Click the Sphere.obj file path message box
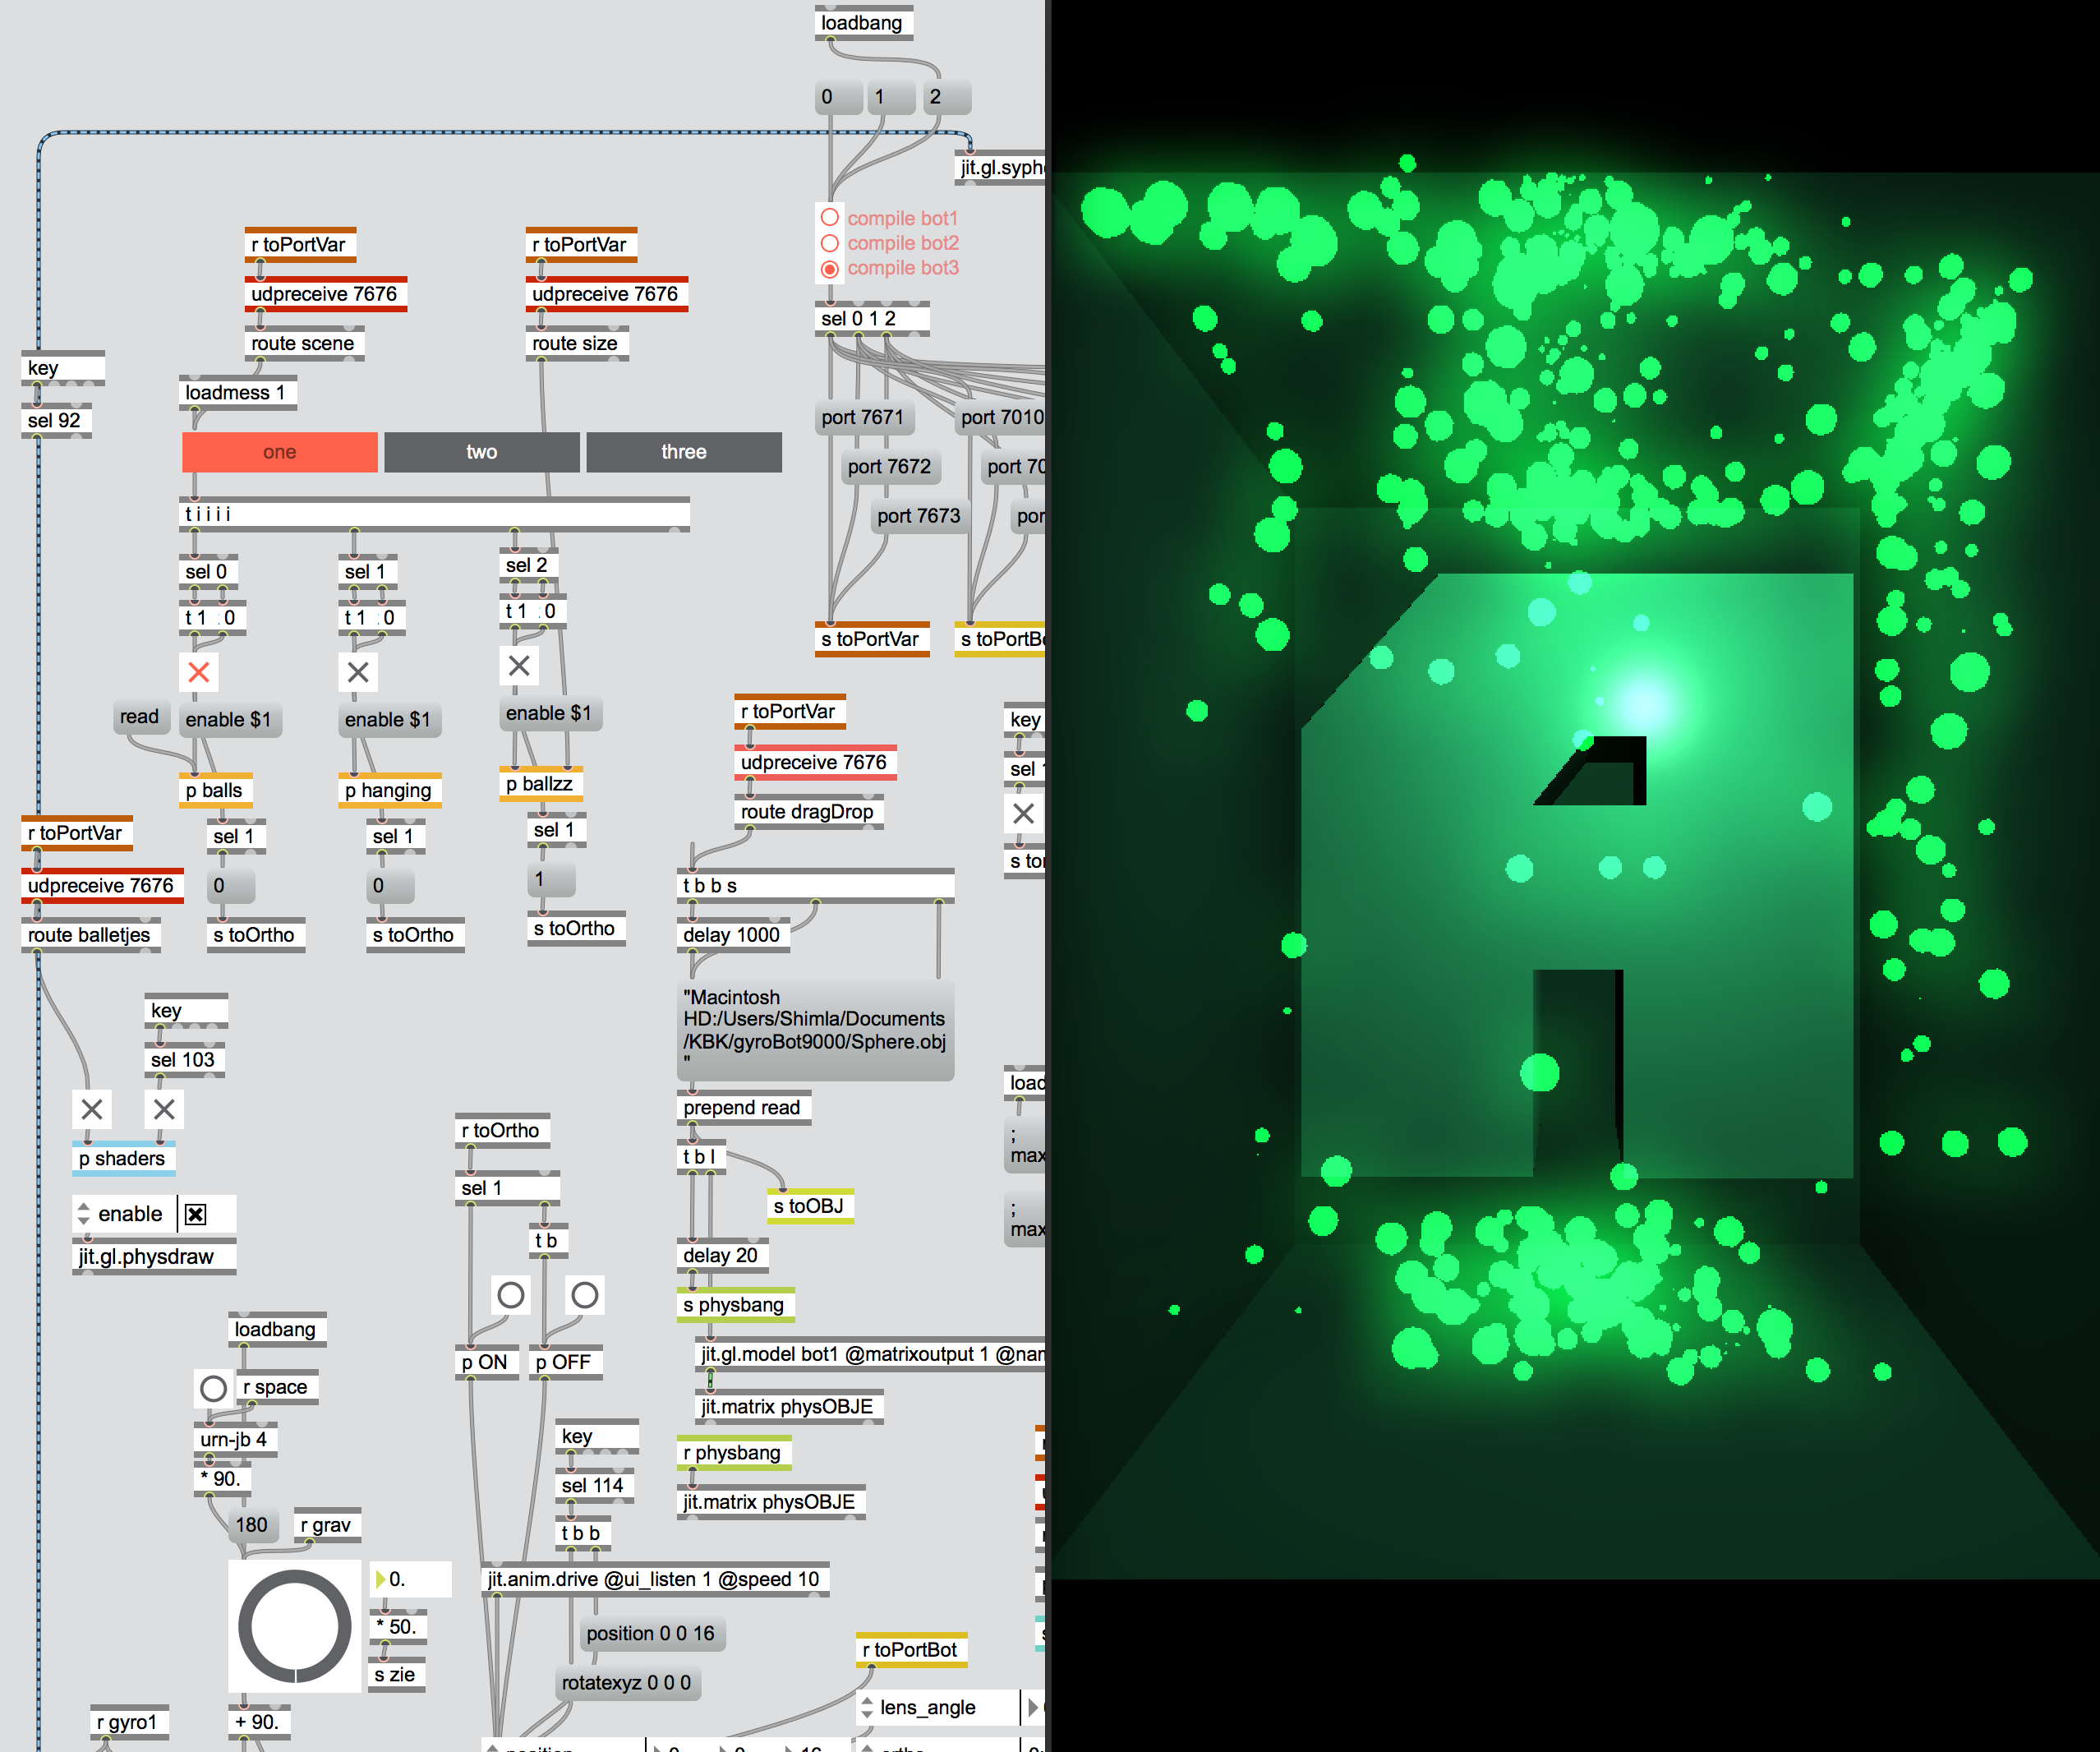2100x1752 pixels. [x=814, y=1030]
